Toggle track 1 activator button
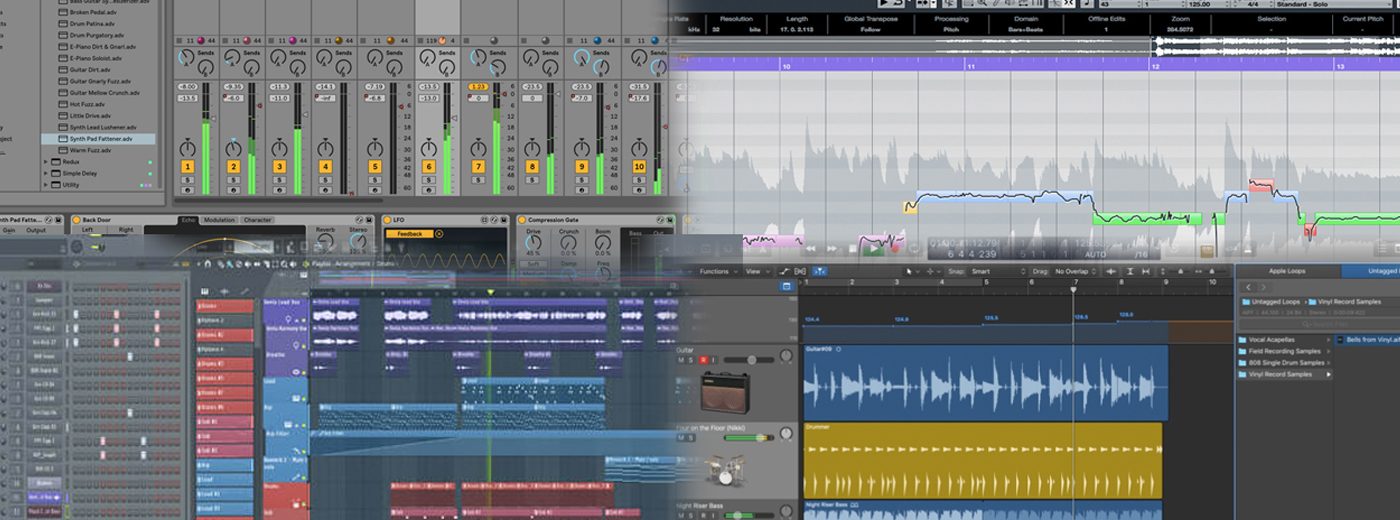The height and width of the screenshot is (520, 1400). (187, 167)
